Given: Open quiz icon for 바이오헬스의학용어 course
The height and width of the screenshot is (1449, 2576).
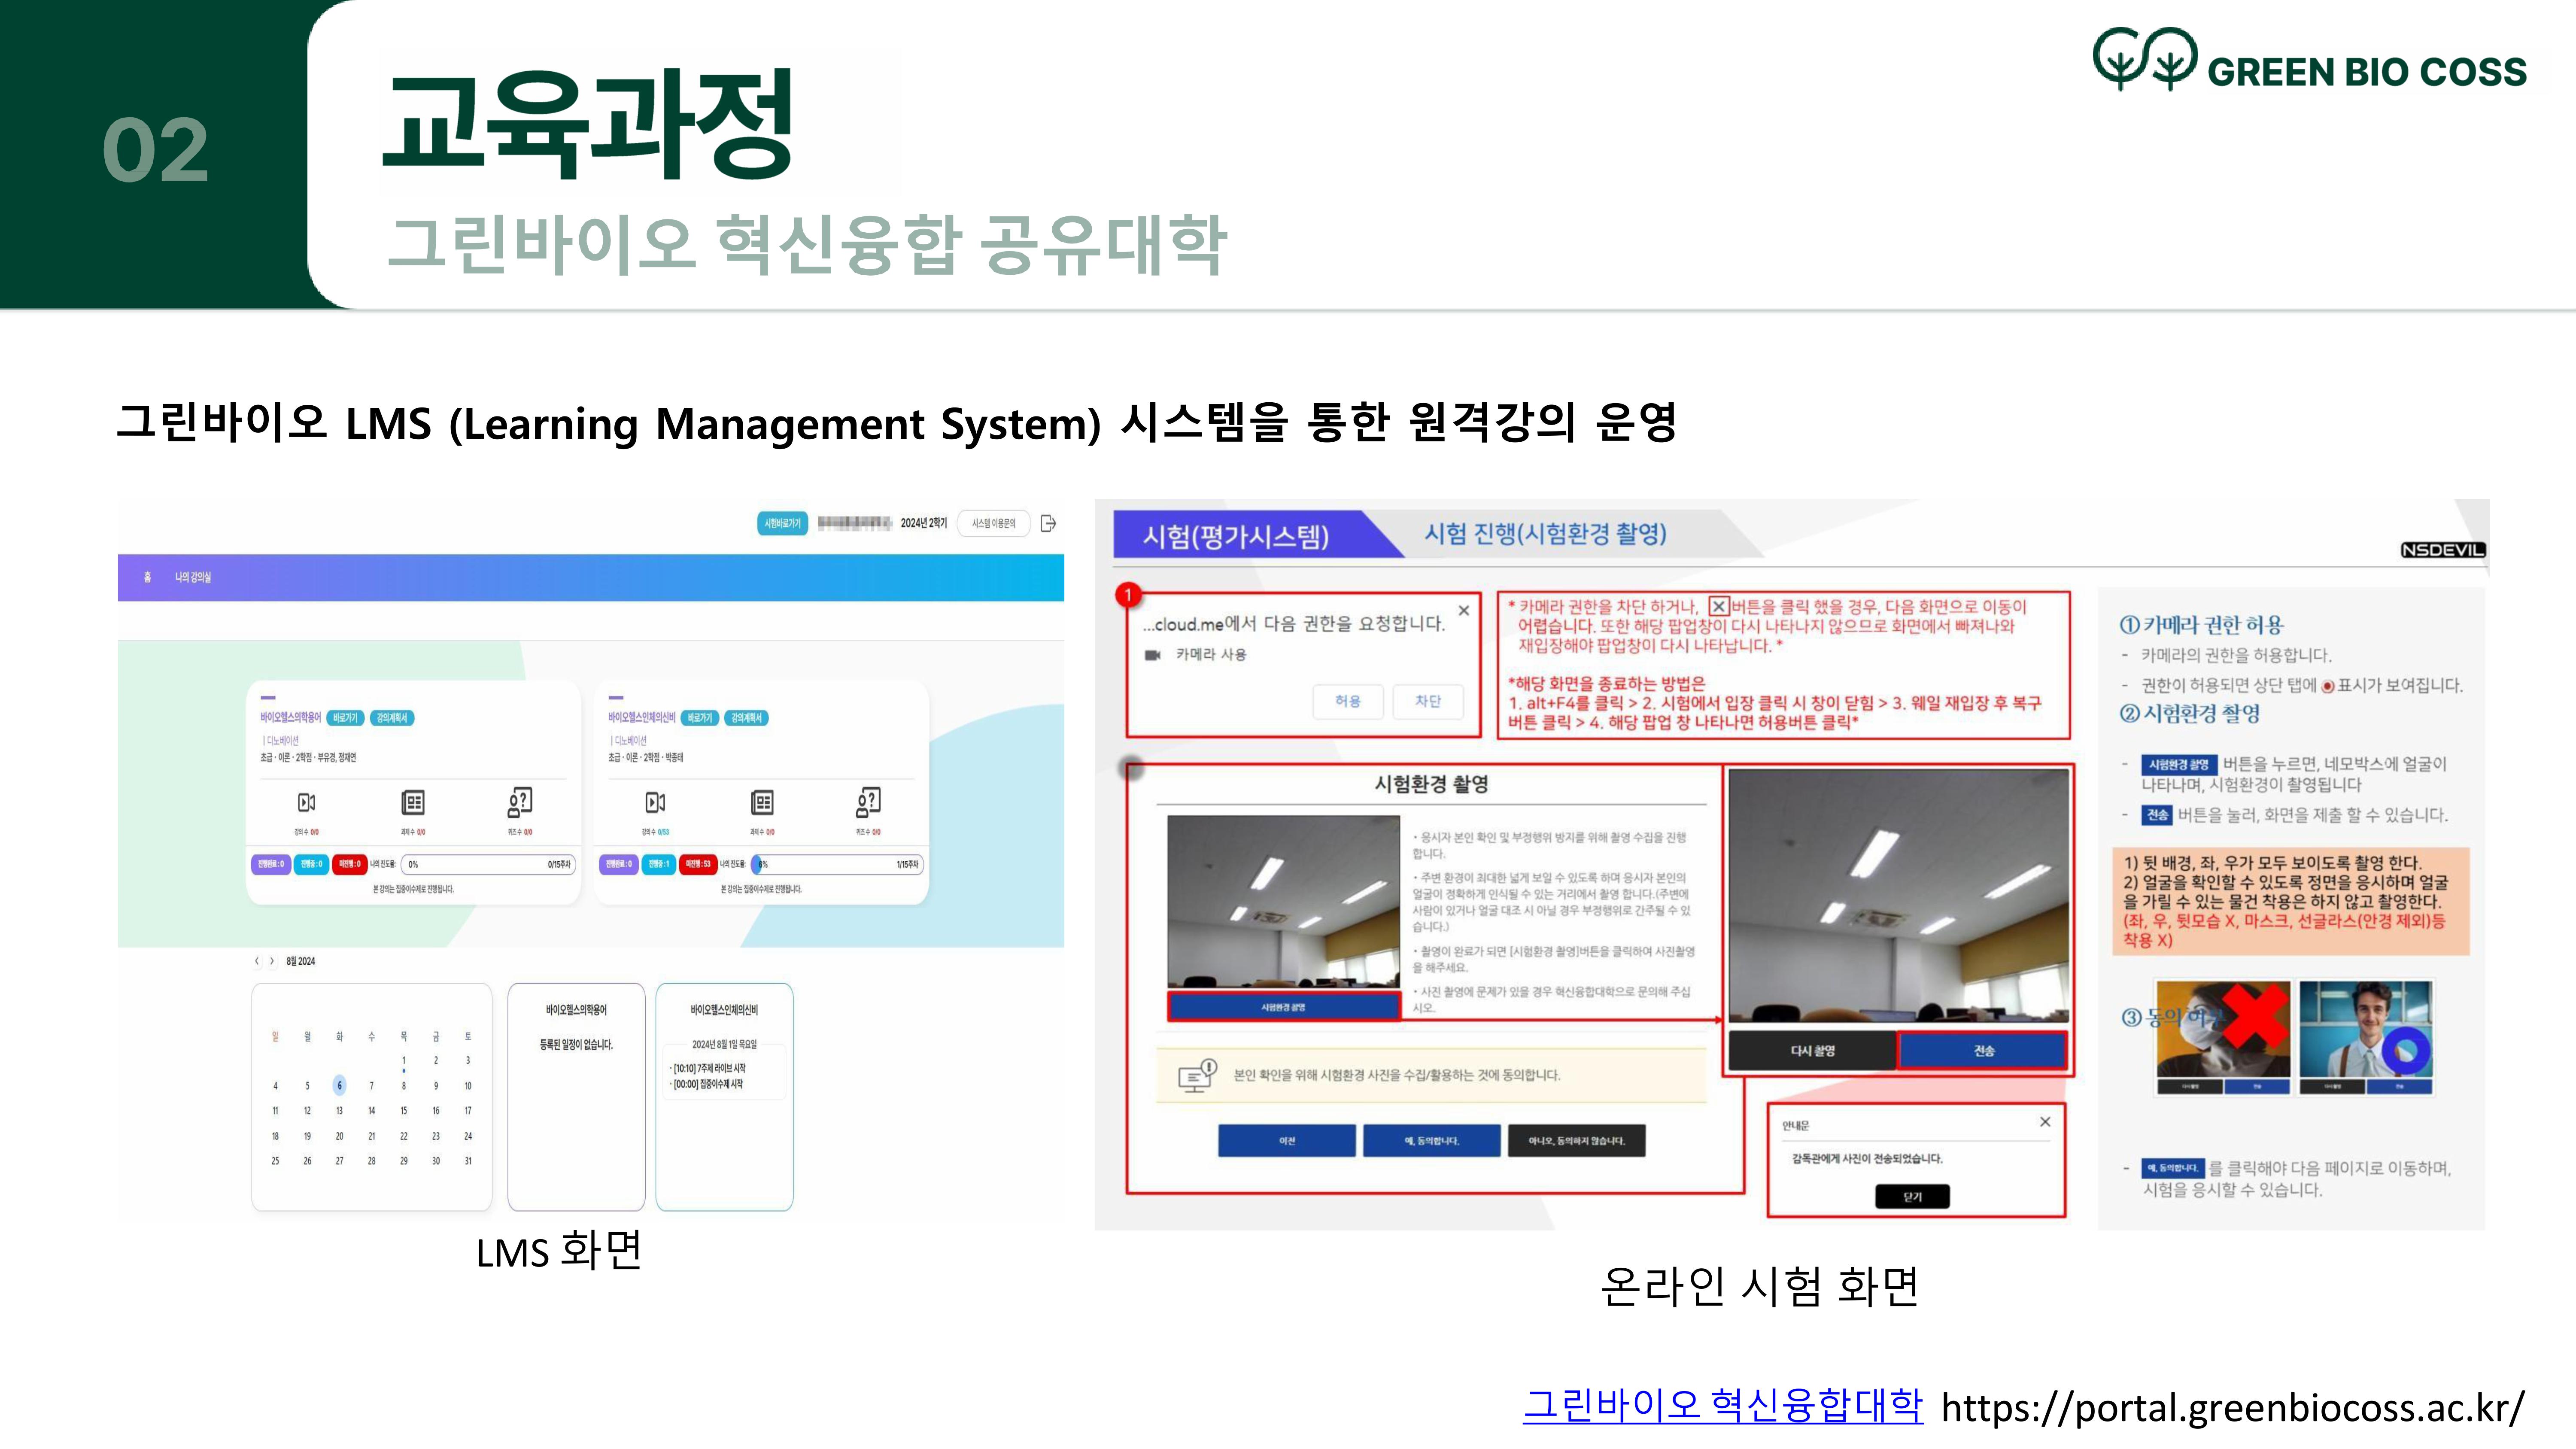Looking at the screenshot, I should coord(520,801).
